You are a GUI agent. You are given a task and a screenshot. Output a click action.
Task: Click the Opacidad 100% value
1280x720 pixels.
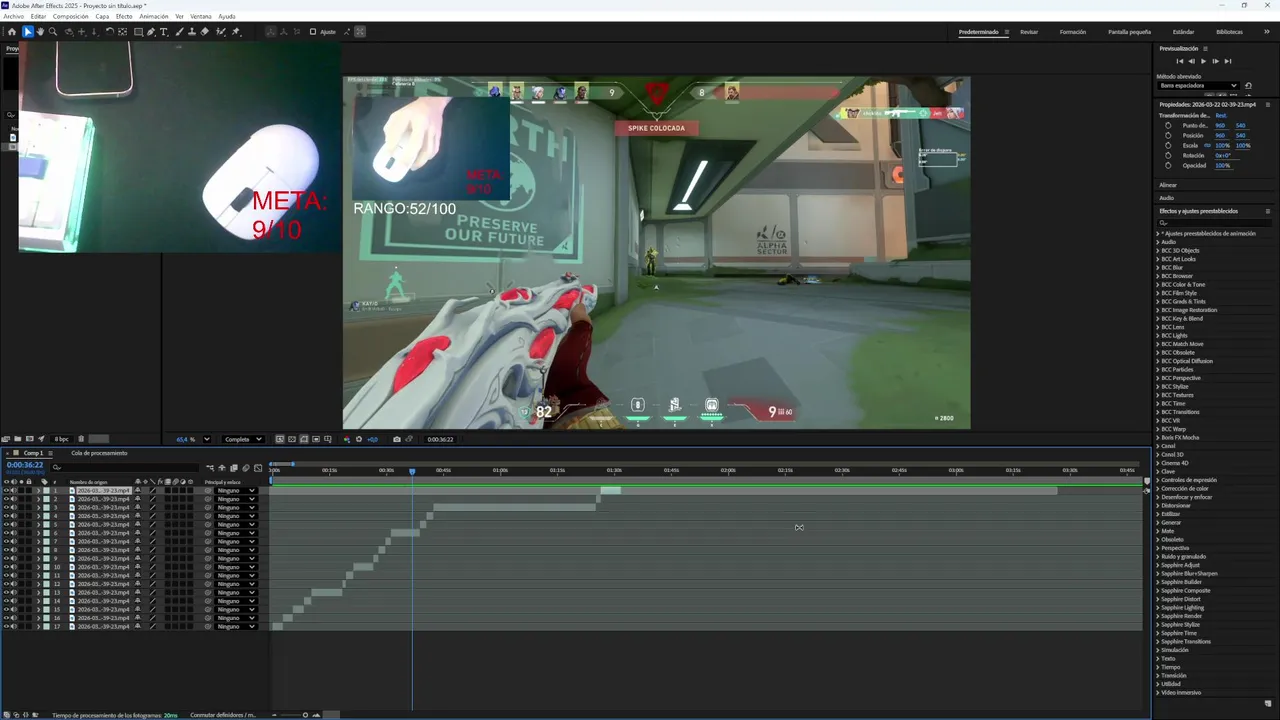(x=1222, y=165)
